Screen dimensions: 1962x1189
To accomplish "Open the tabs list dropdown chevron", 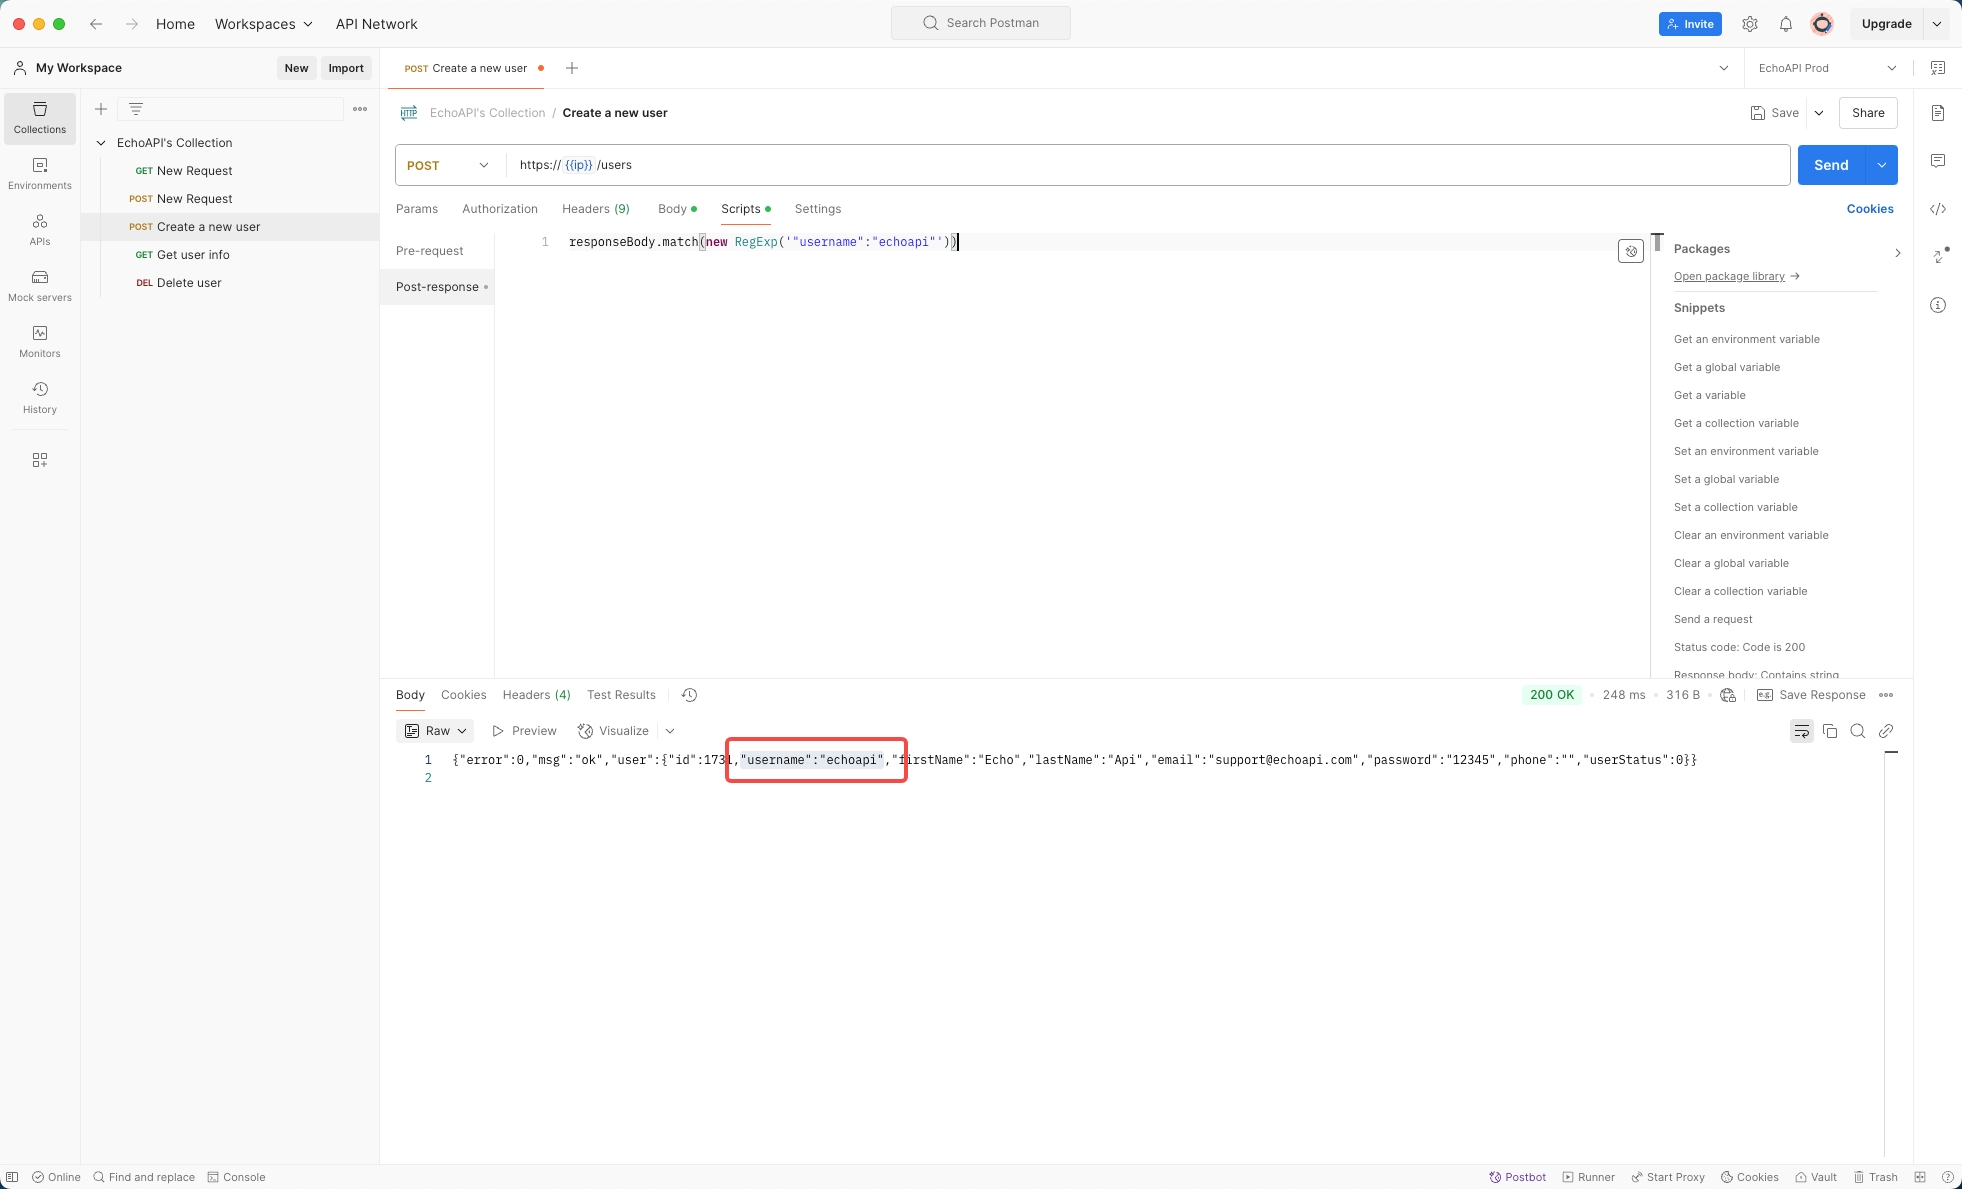I will (x=1724, y=68).
